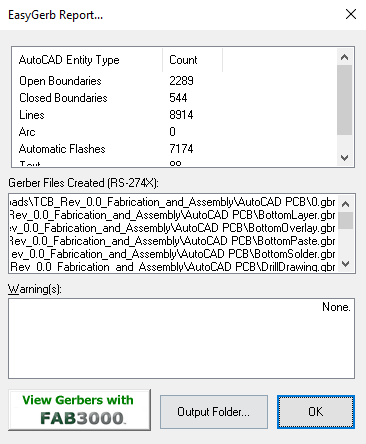Select the BottomLayer.gbr file entry
The width and height of the screenshot is (366, 444).
click(173, 215)
